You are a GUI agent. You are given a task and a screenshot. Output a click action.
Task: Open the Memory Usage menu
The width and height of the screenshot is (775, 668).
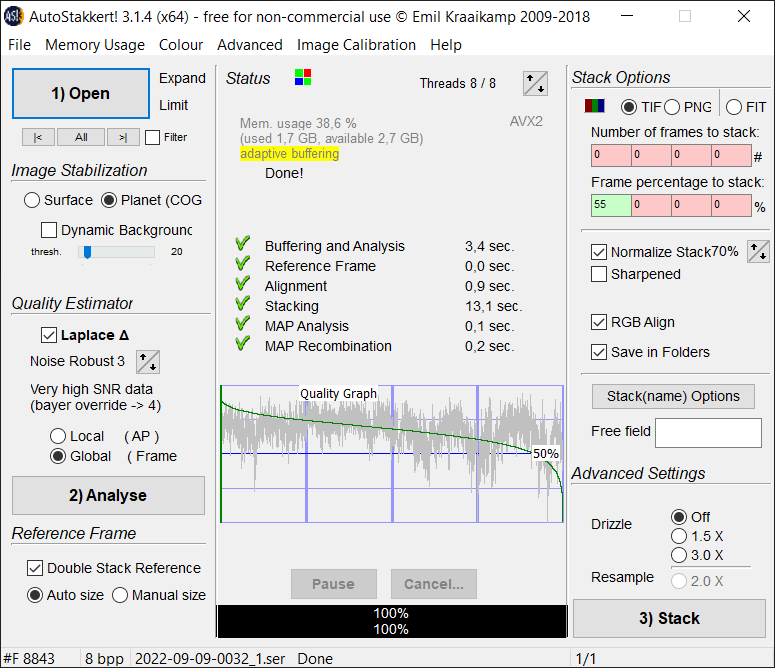coord(95,45)
